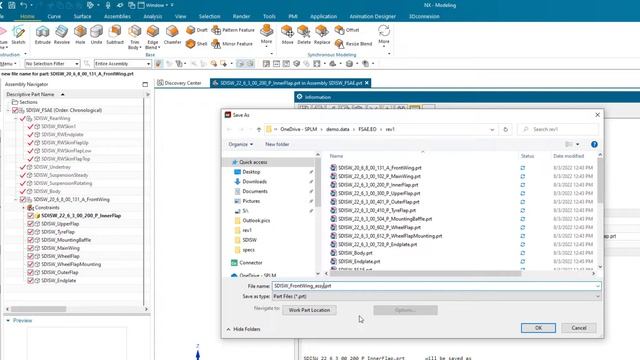The width and height of the screenshot is (640, 360).
Task: Toggle checkbox for SDISW_WheelFlapMounting
Action: coord(31,264)
